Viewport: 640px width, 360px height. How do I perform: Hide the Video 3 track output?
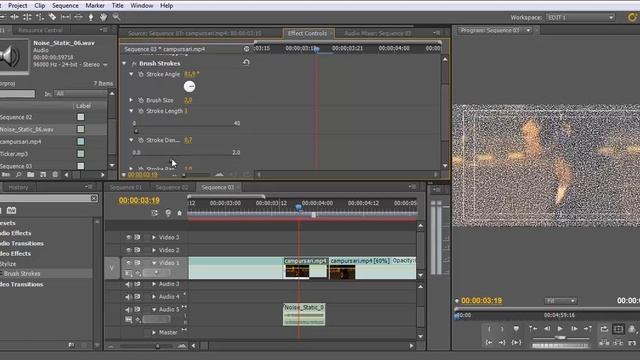point(129,237)
